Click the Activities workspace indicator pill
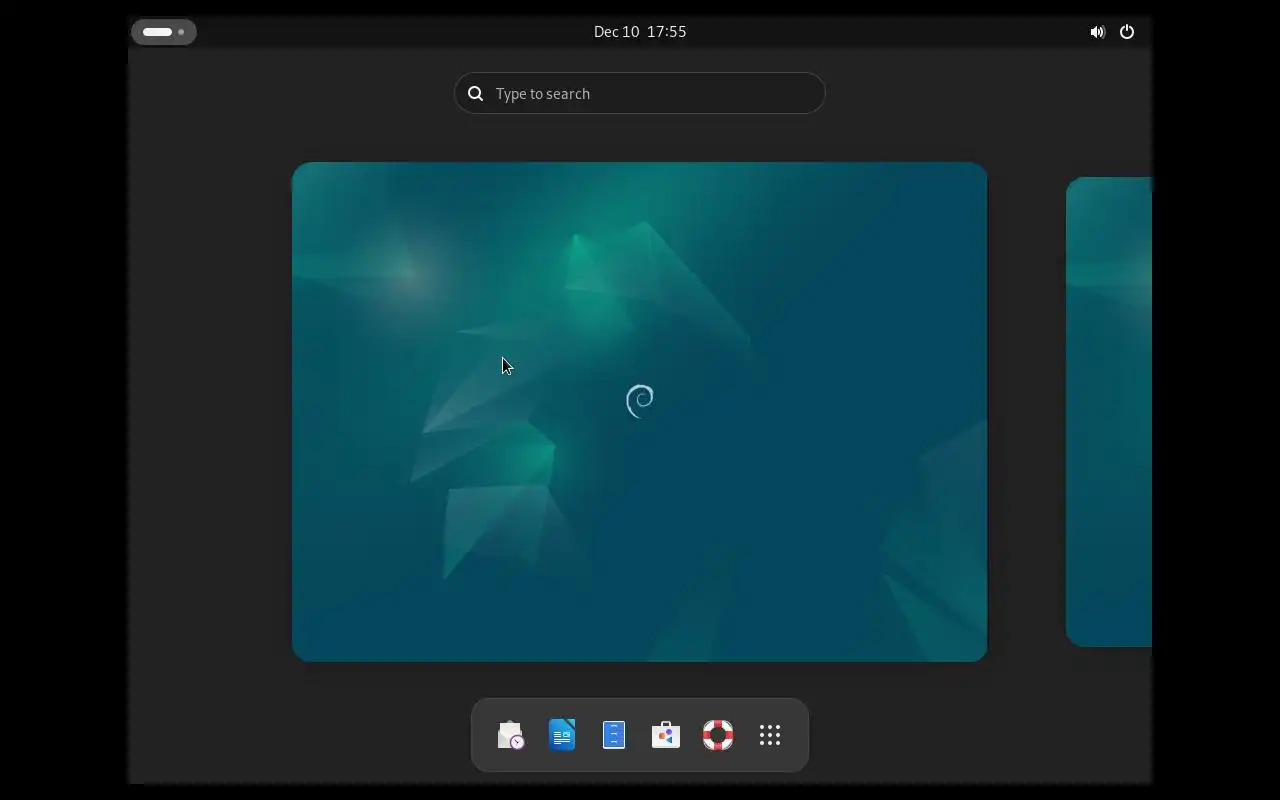This screenshot has width=1280, height=800. [164, 32]
